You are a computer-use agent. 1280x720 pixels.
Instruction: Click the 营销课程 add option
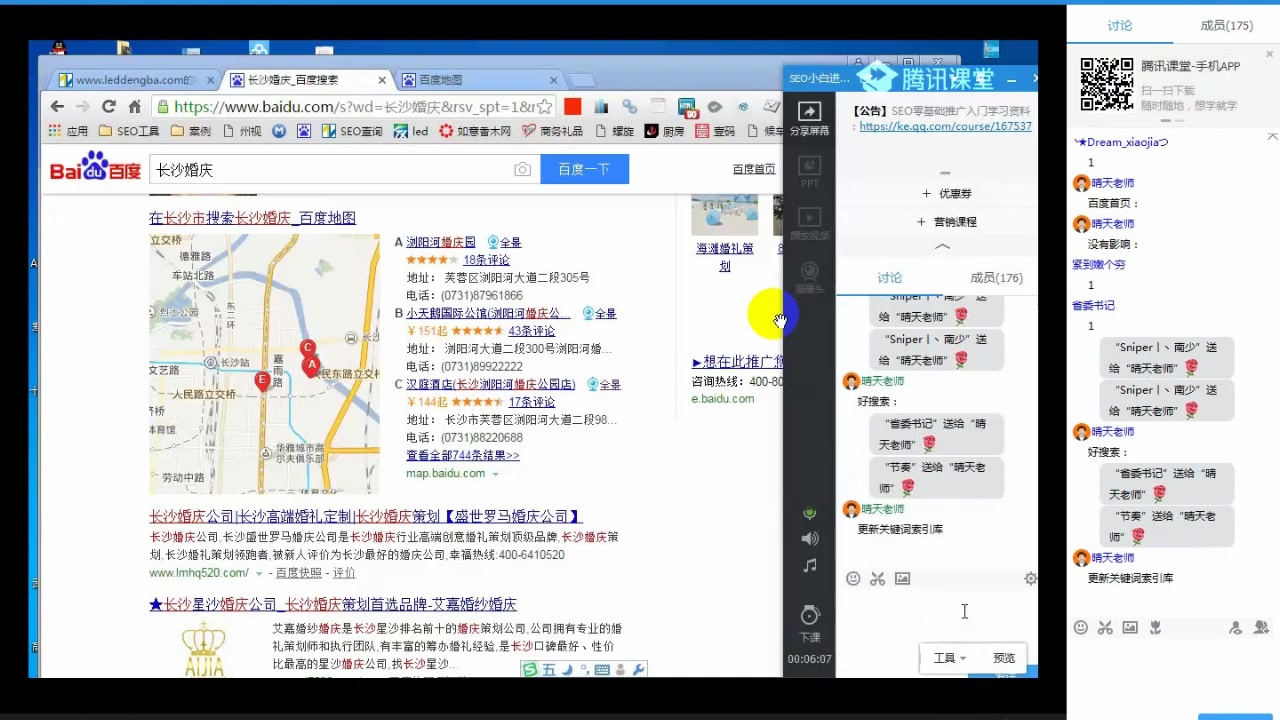click(x=946, y=222)
